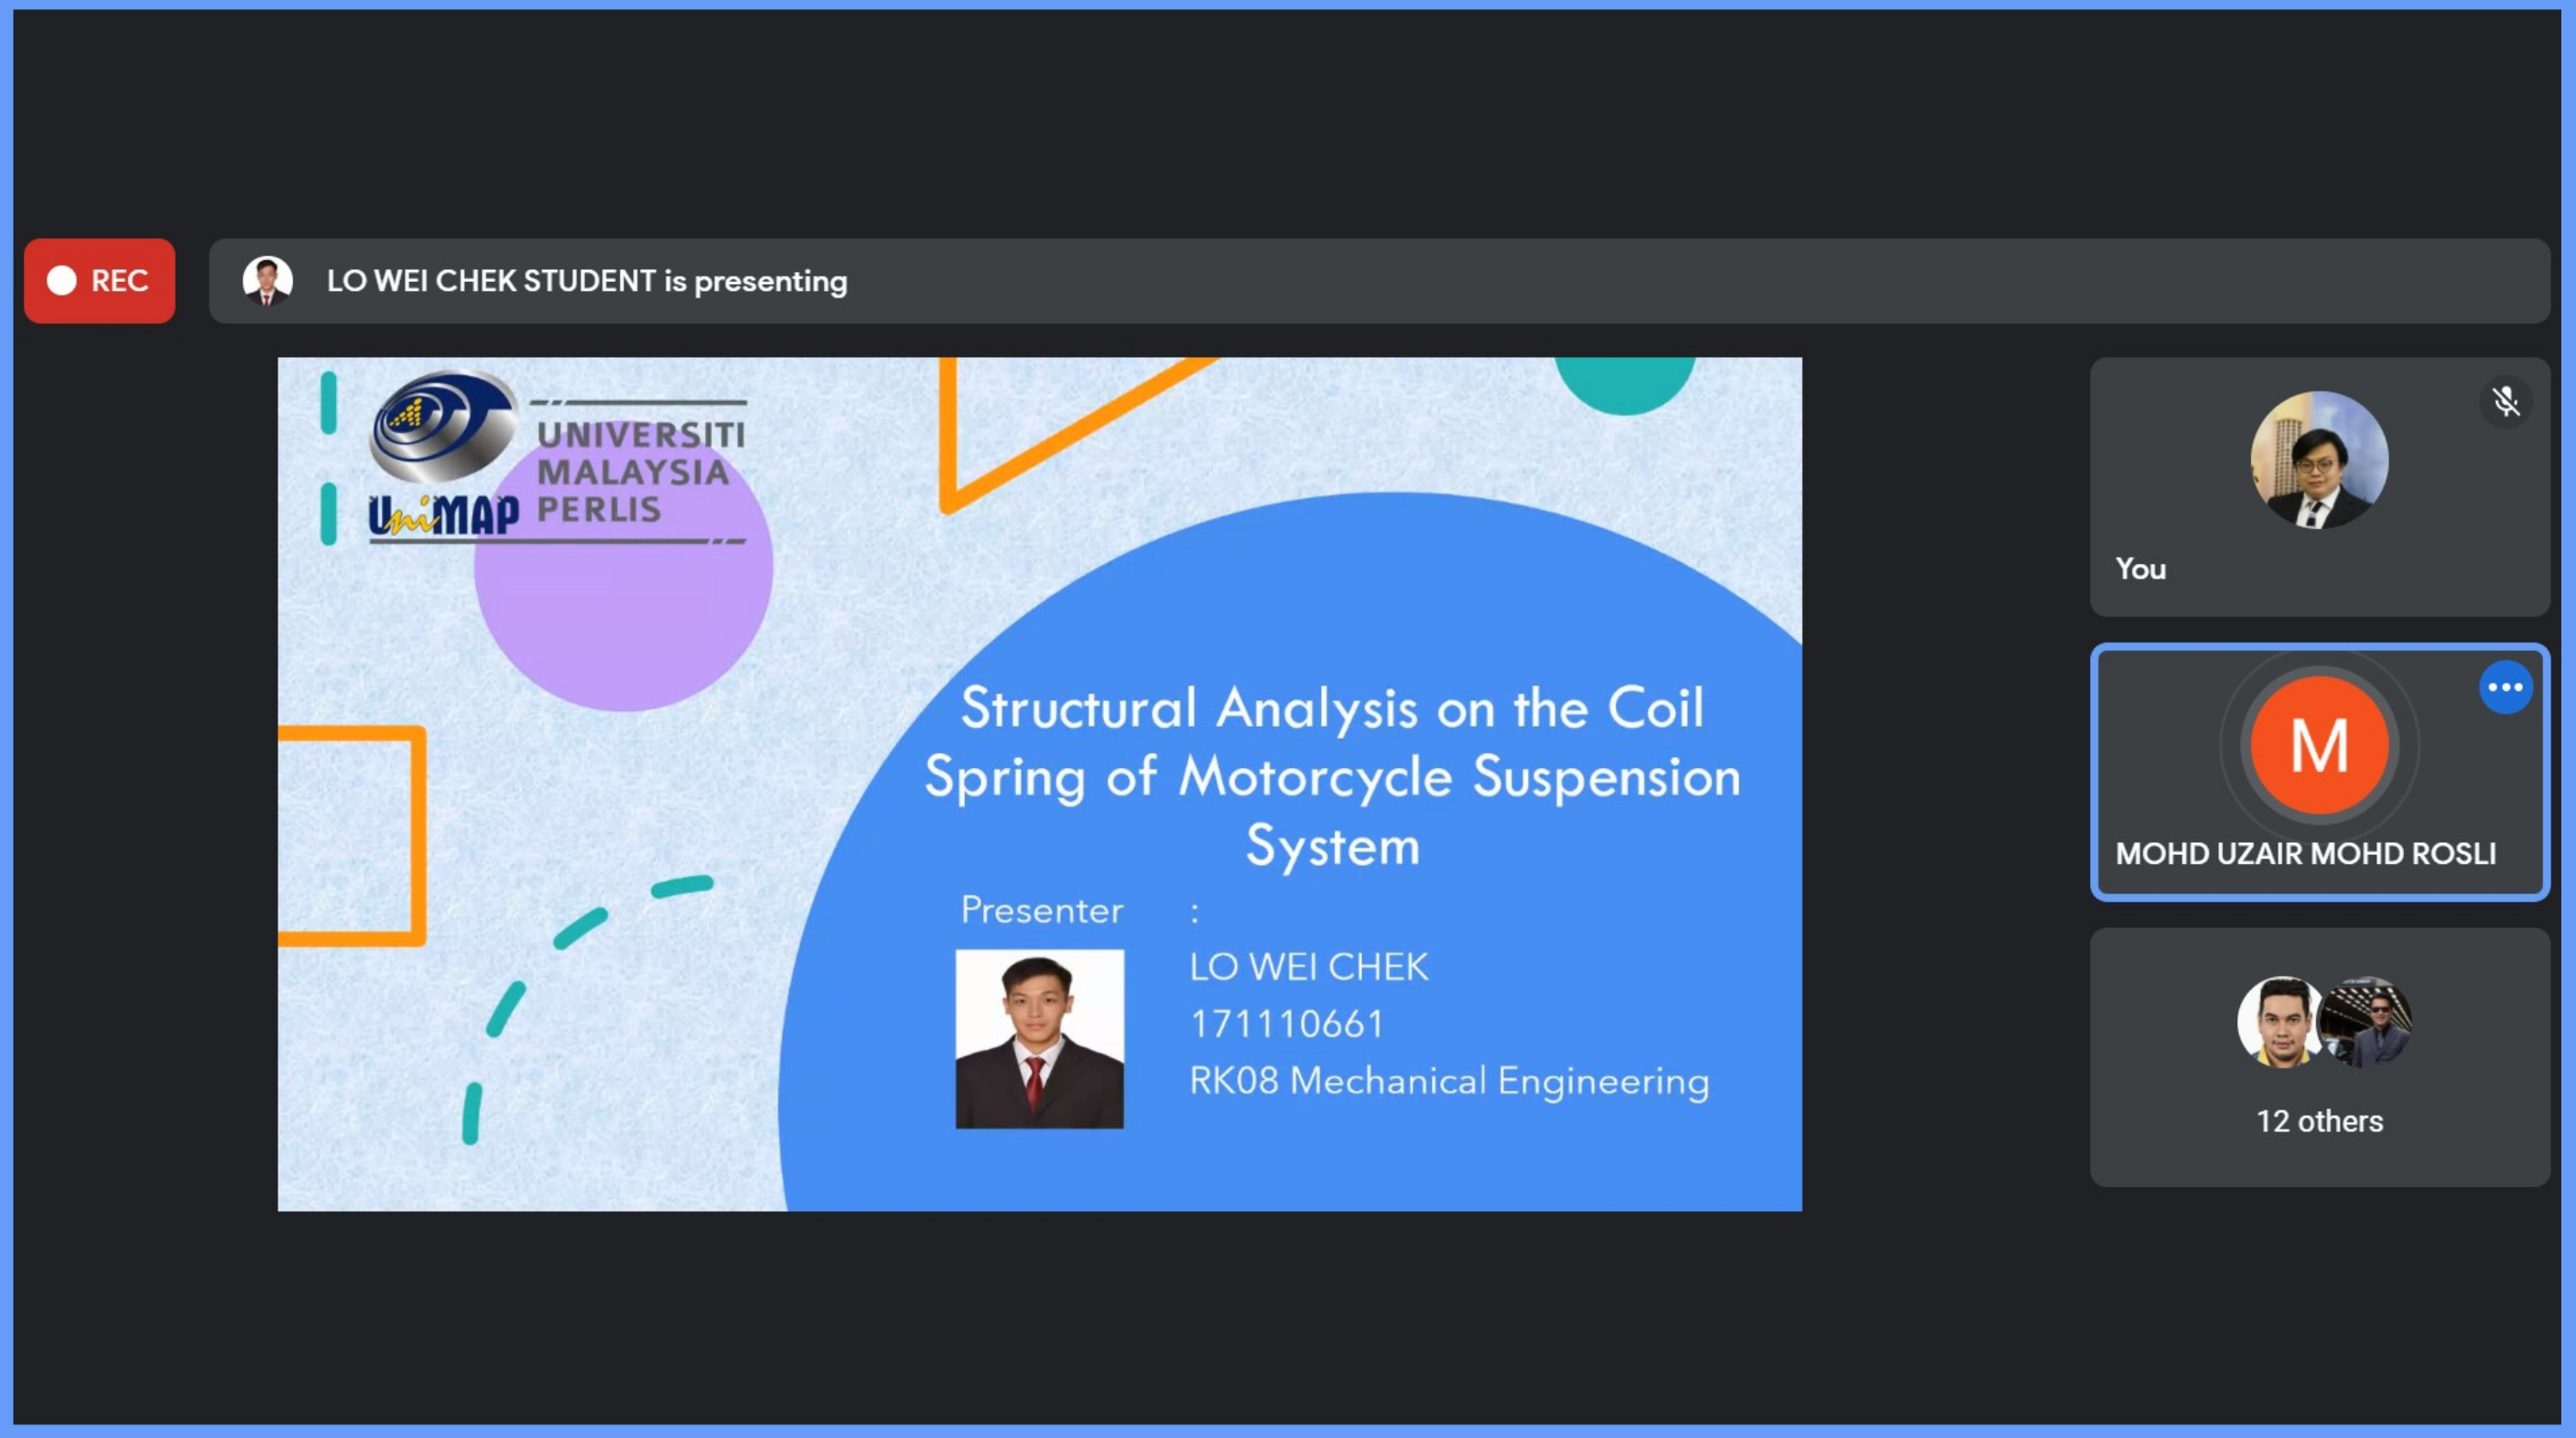Click the slide title "Structural Analysis on the Coil"
The height and width of the screenshot is (1438, 2576).
click(1332, 709)
